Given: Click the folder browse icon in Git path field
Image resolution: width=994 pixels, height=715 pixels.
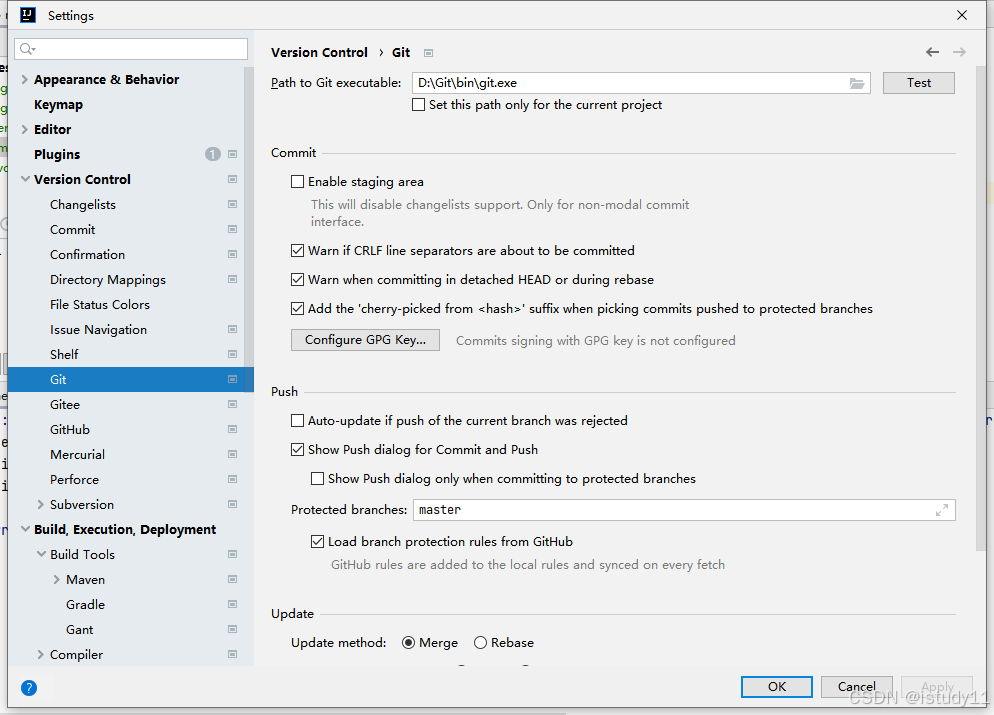Looking at the screenshot, I should point(856,83).
